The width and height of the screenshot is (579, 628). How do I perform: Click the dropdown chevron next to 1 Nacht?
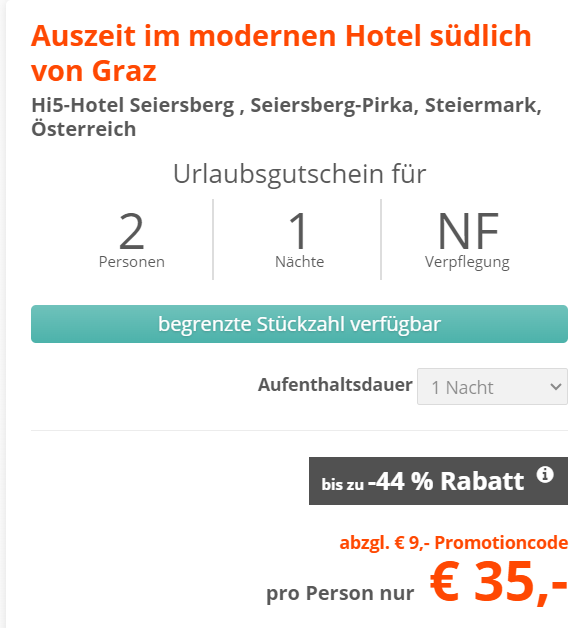[x=555, y=387]
